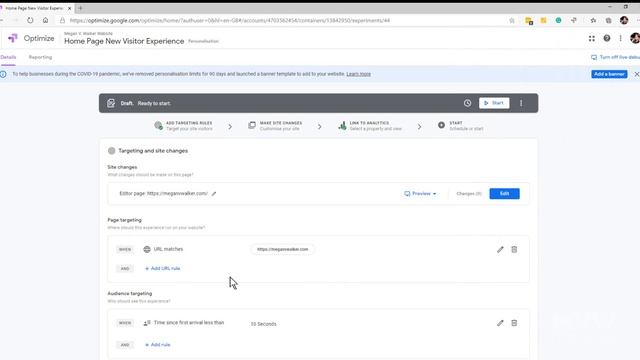Bookmark this page with the star icon
640x360 pixels.
pyautogui.click(x=512, y=20)
